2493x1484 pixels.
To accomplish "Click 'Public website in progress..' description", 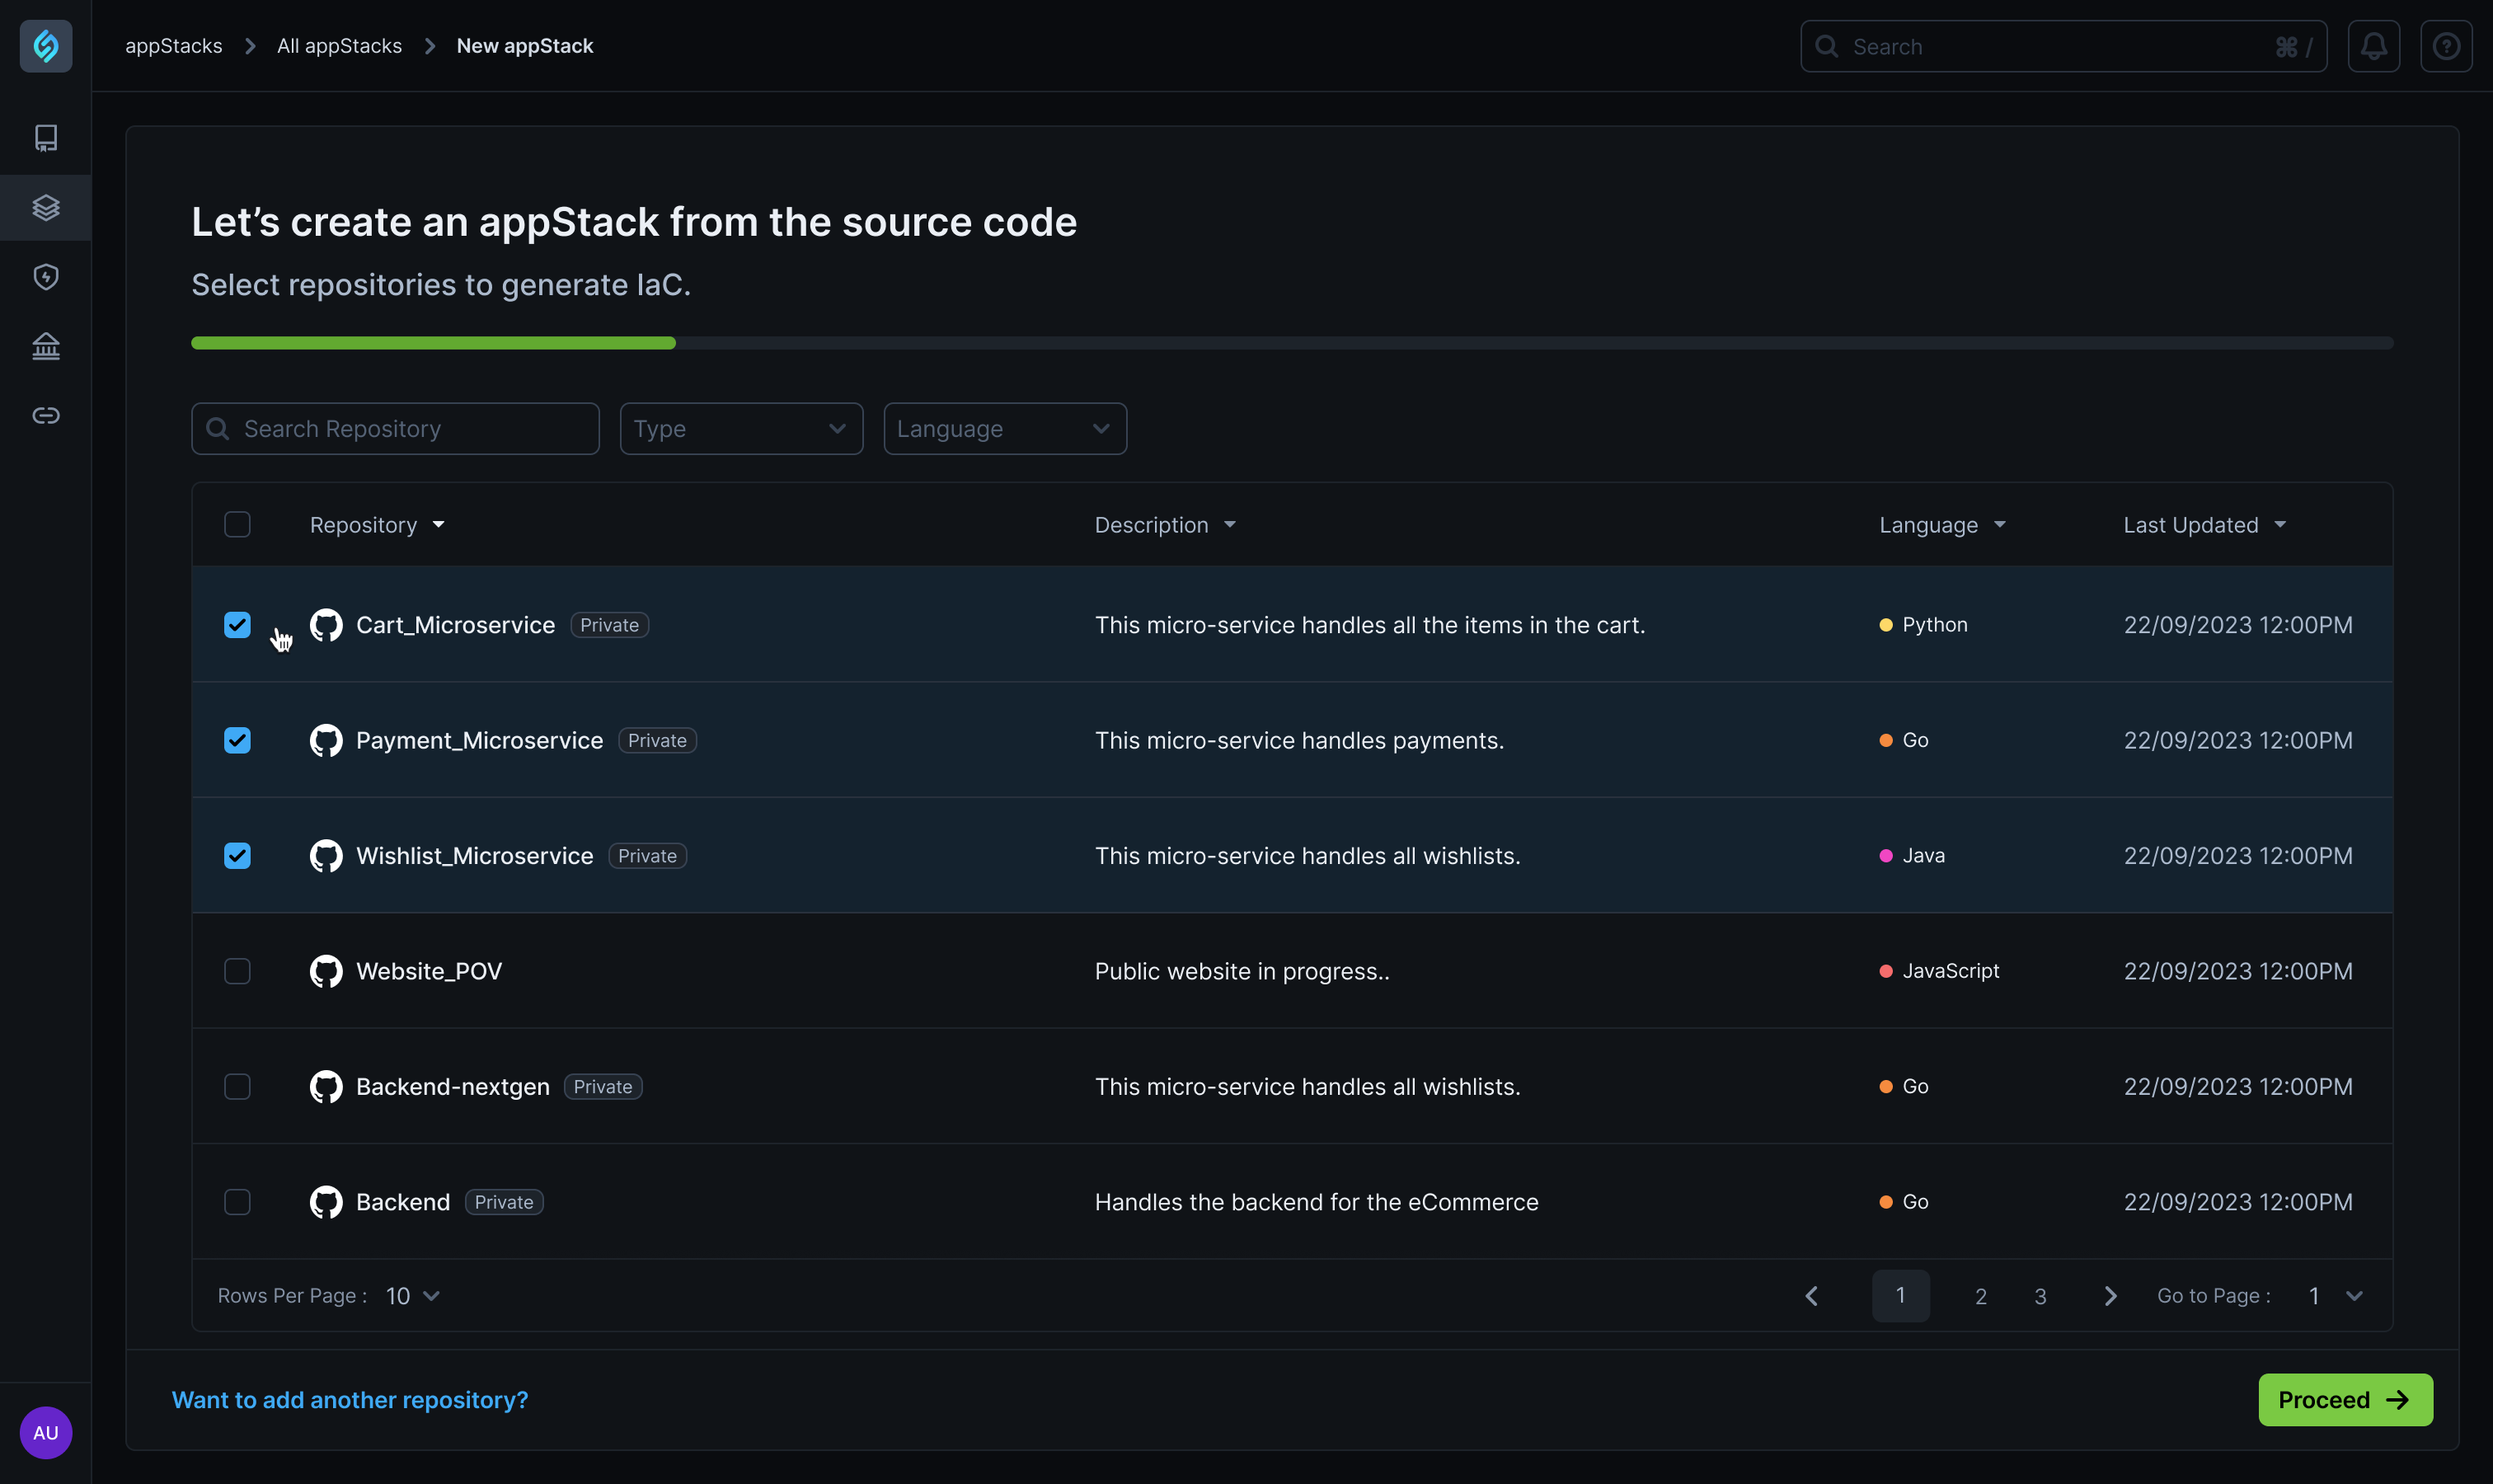I will coord(1241,971).
